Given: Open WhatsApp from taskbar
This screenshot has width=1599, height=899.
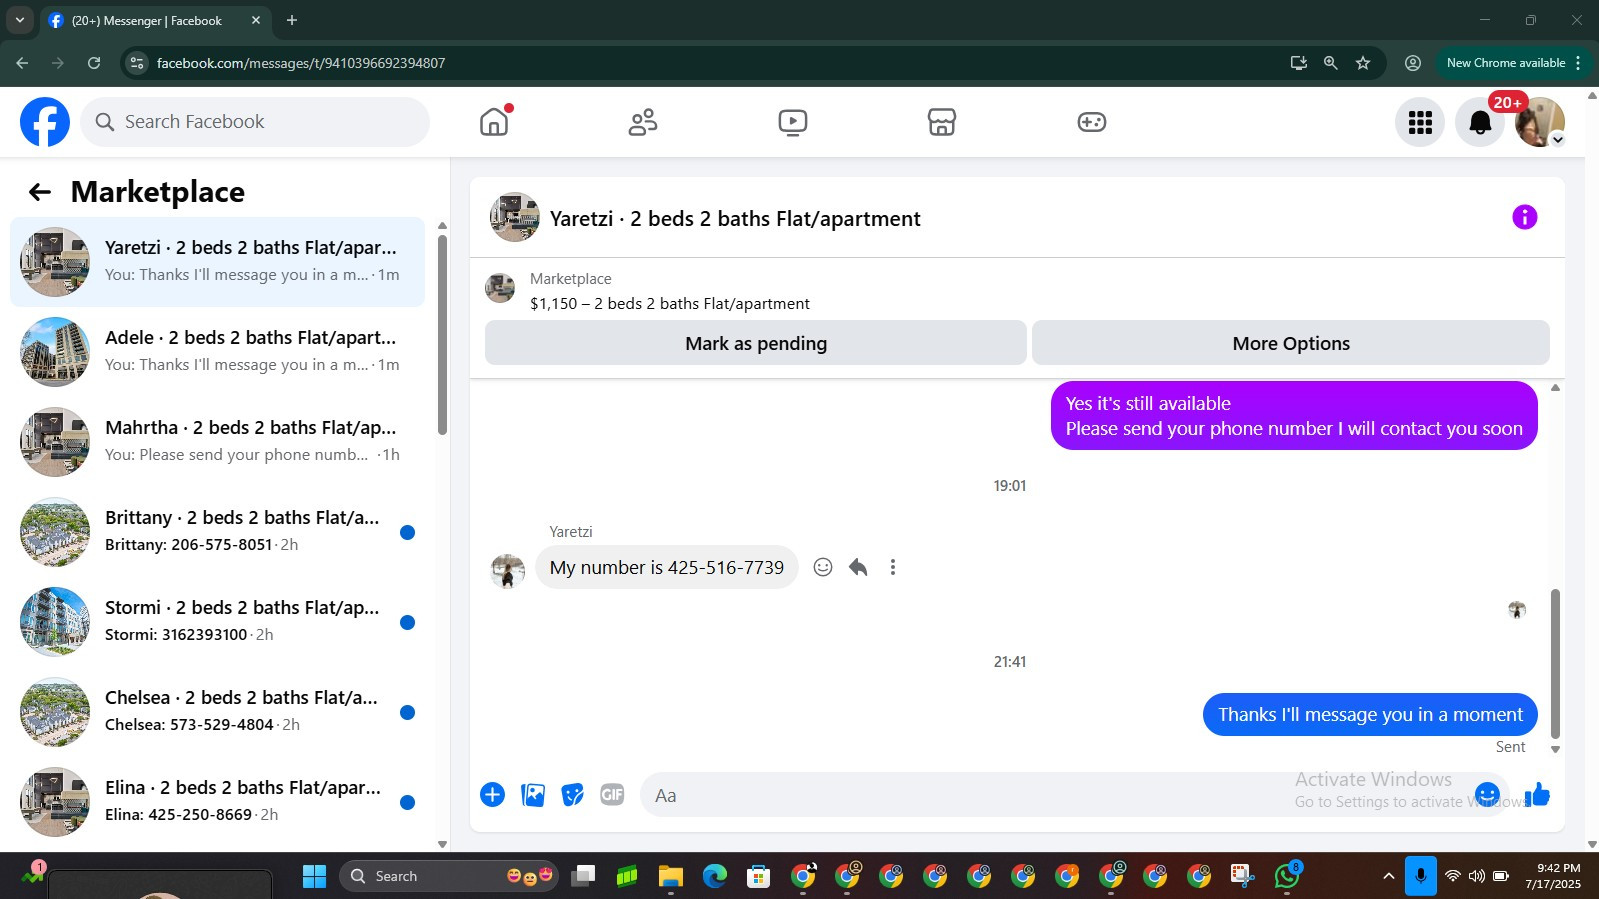Looking at the screenshot, I should coord(1287,877).
